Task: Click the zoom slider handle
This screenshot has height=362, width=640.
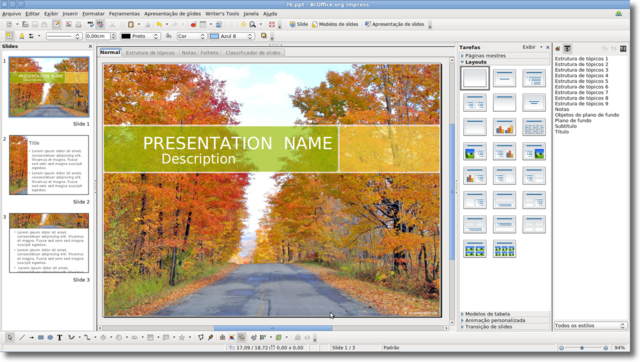Action: click(x=582, y=348)
